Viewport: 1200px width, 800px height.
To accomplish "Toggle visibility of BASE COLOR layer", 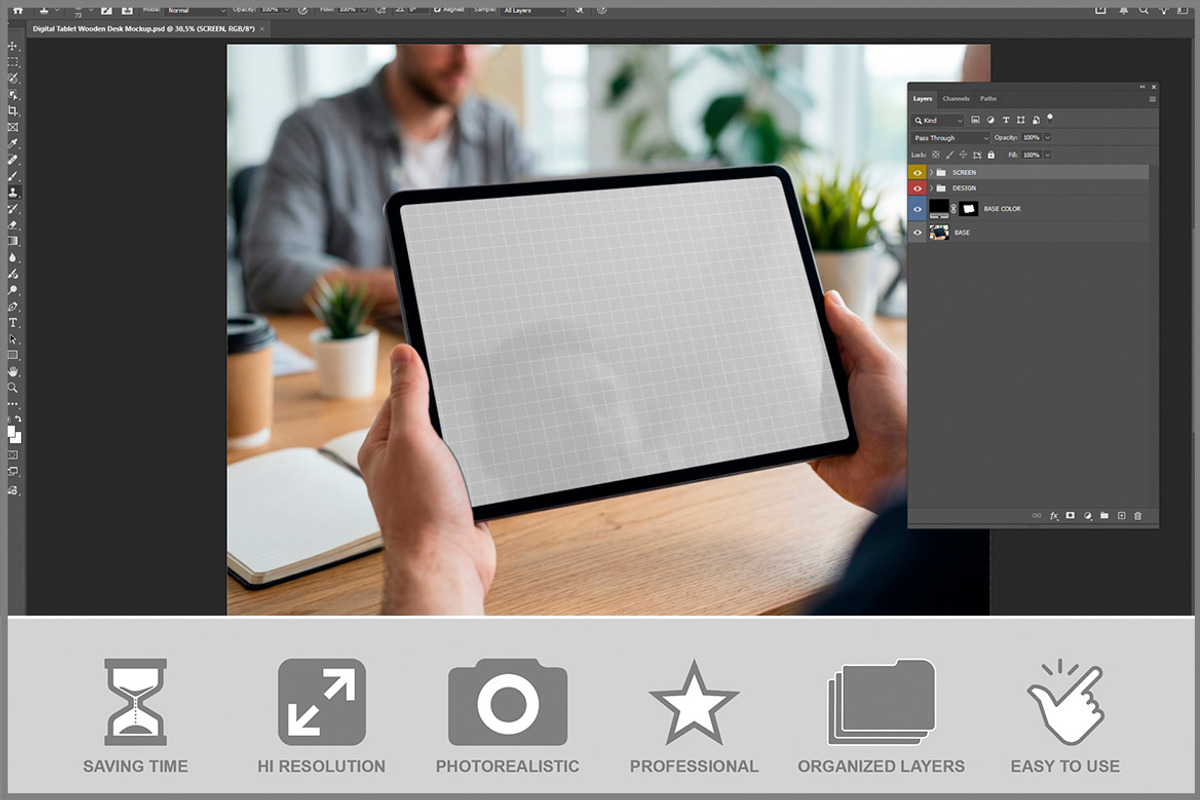I will (917, 209).
